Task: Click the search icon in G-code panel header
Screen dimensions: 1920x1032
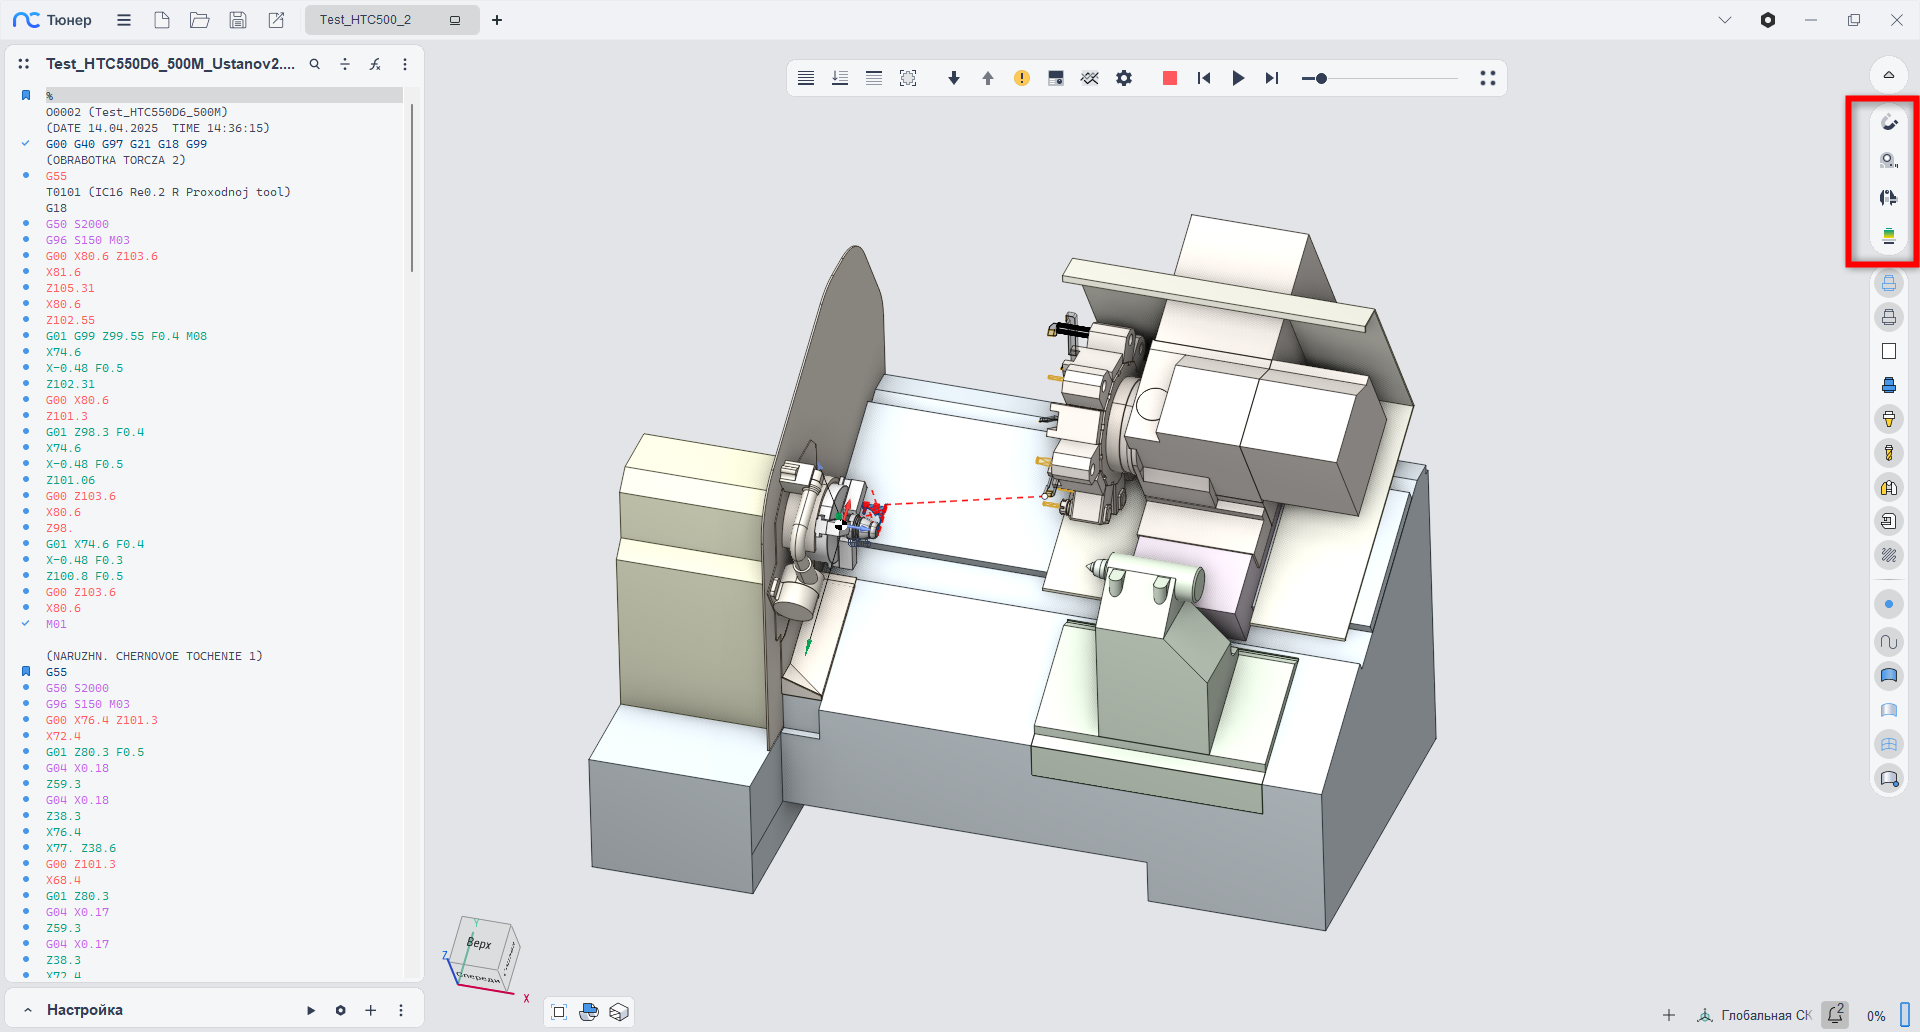Action: pyautogui.click(x=315, y=64)
